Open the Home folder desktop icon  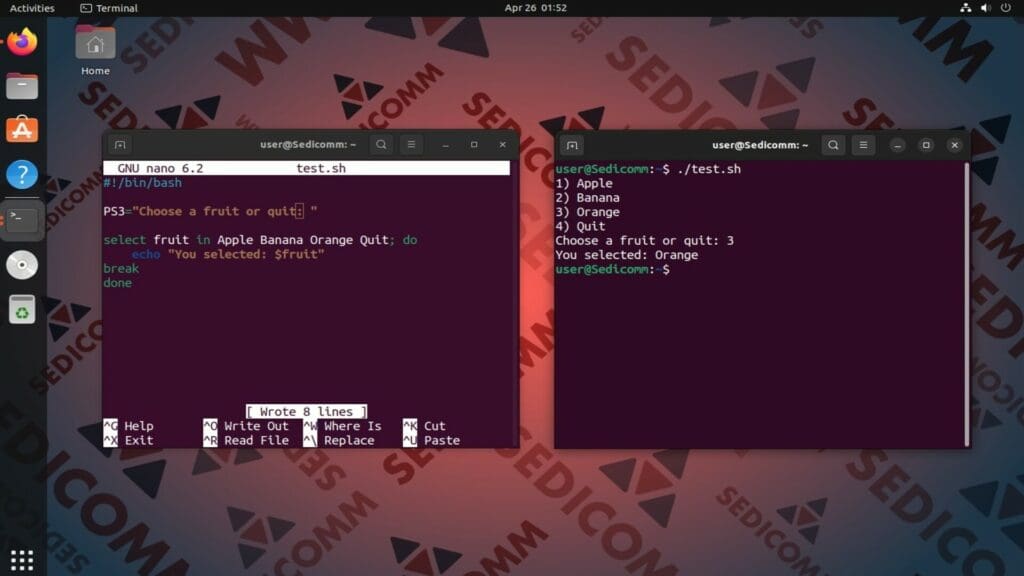tap(95, 50)
